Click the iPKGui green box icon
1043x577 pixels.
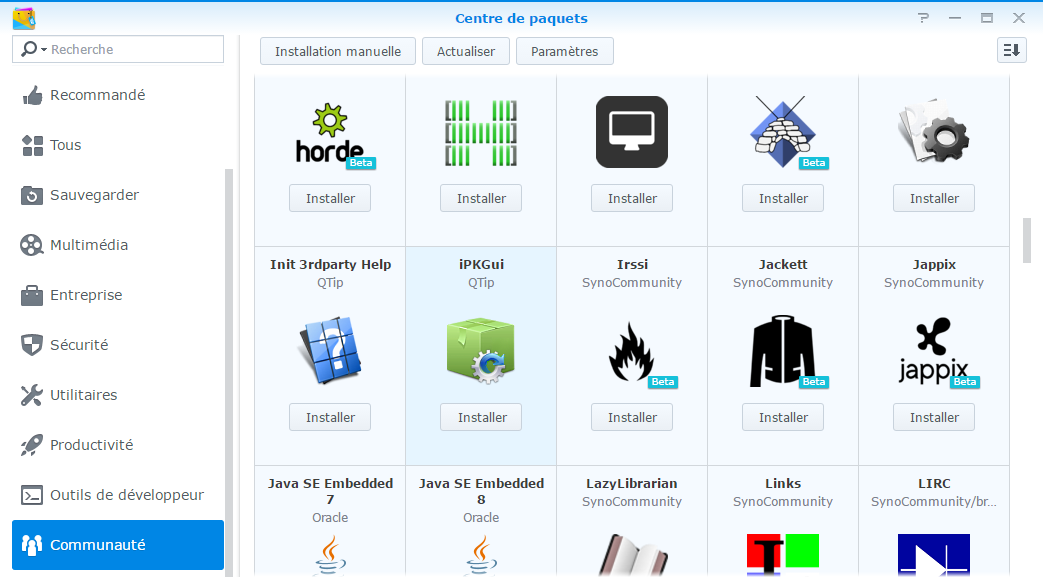click(481, 351)
